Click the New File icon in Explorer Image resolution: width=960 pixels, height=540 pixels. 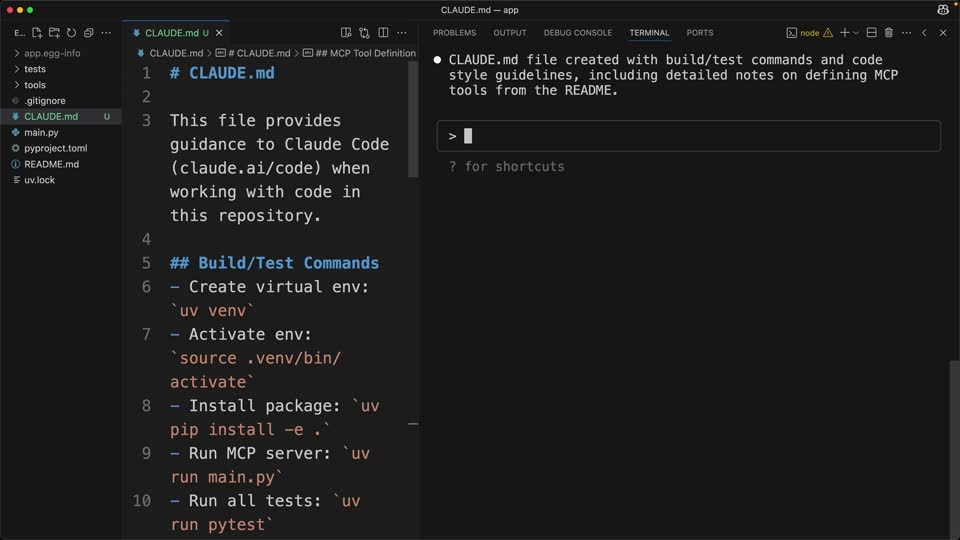point(37,33)
